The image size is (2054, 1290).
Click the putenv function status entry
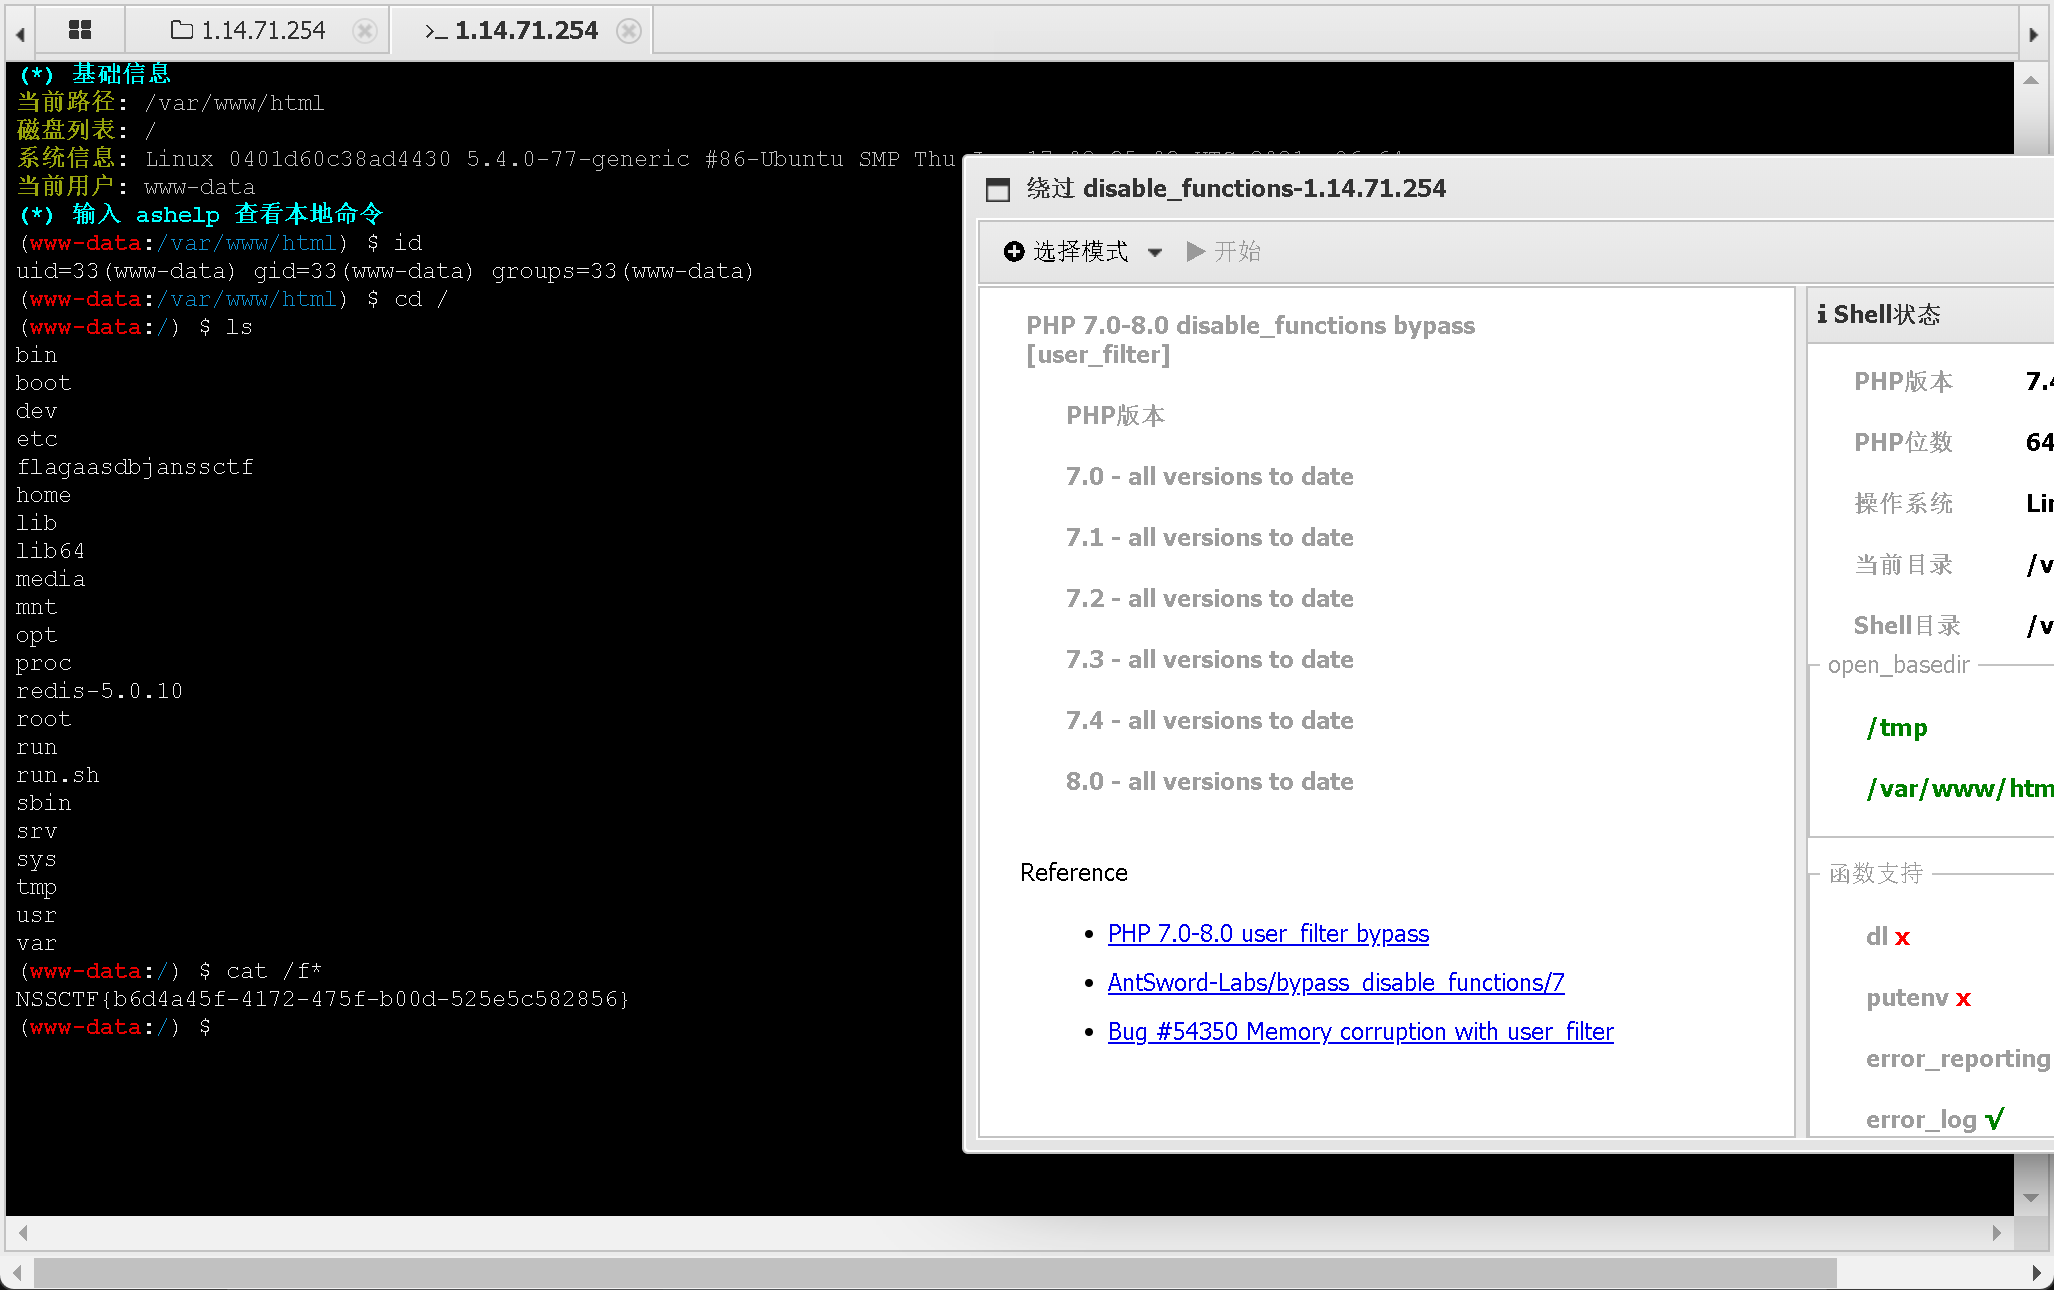coord(1918,998)
